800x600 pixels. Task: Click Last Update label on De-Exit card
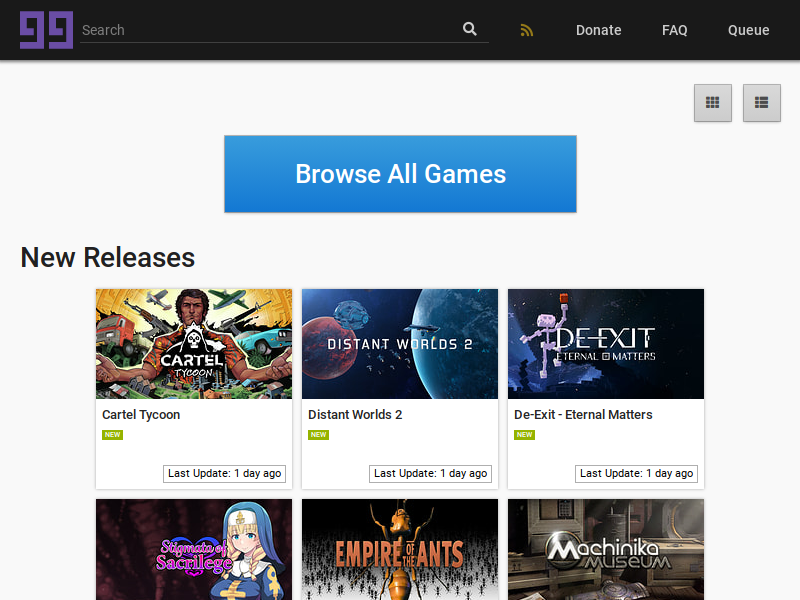pyautogui.click(x=636, y=473)
